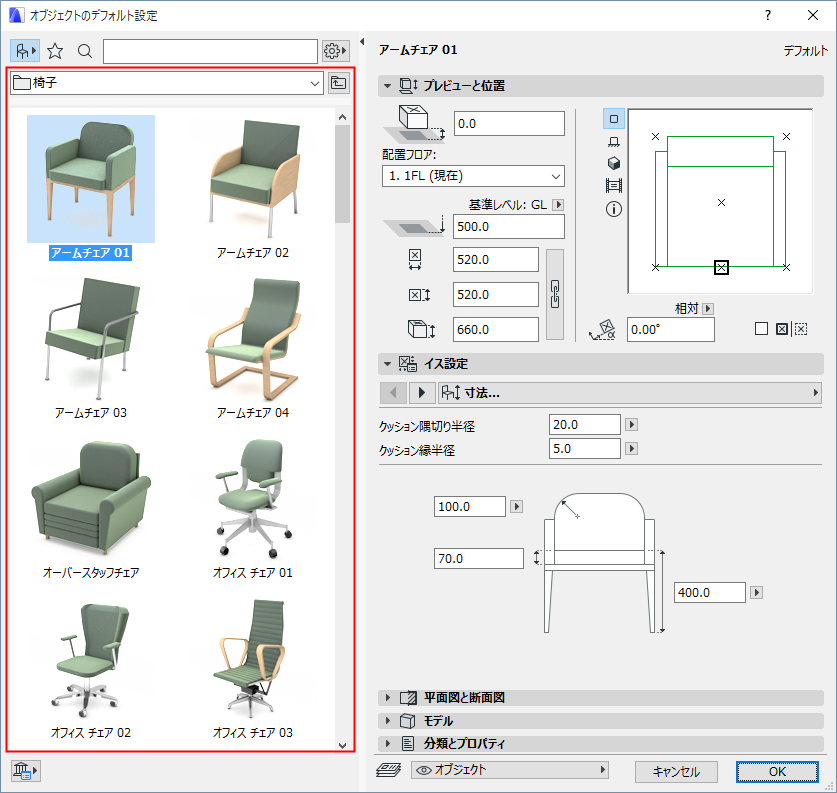
Task: Click the arrow beside クッション隅切り半径 value
Action: click(631, 424)
